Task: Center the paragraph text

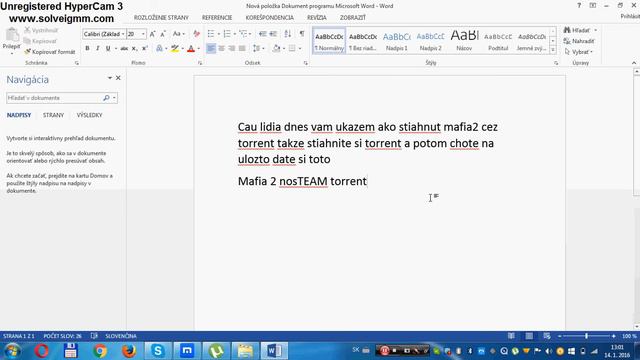Action: click(221, 49)
